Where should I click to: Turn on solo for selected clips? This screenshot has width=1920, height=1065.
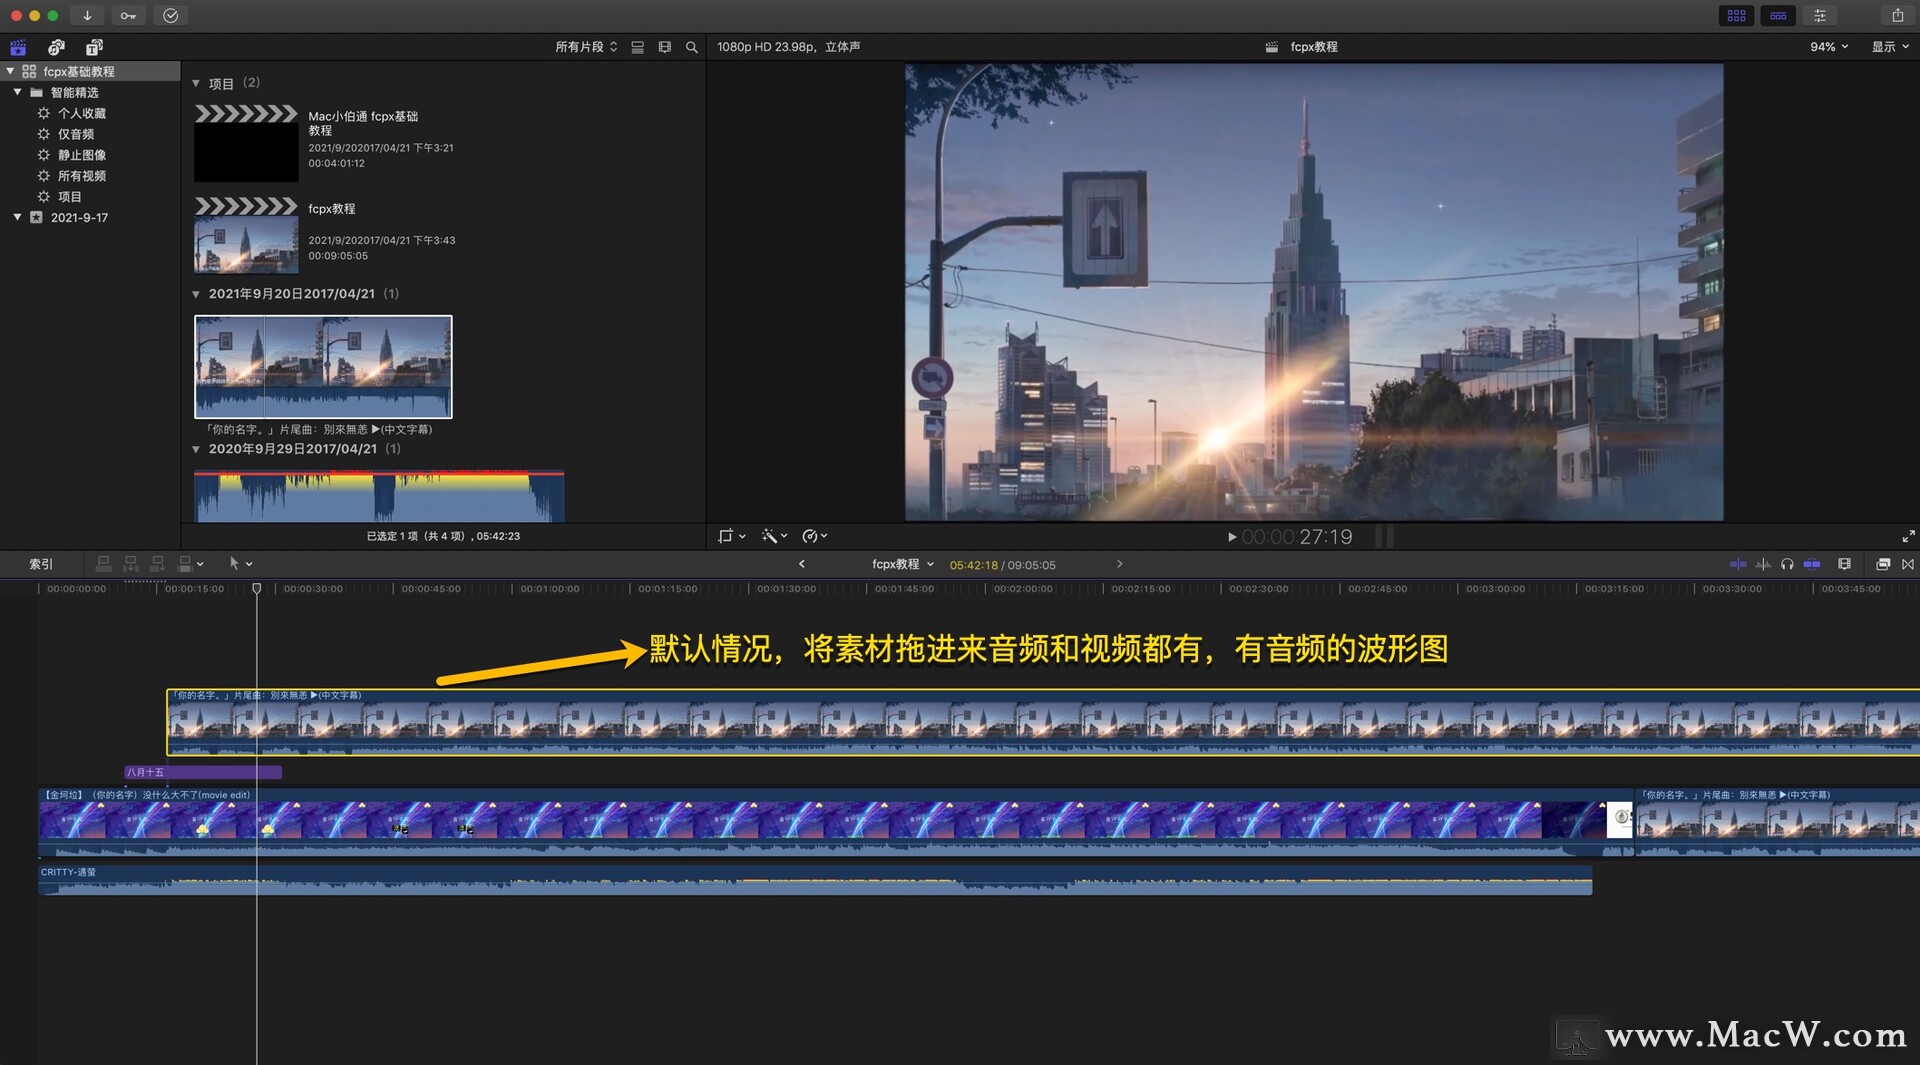tap(1787, 564)
